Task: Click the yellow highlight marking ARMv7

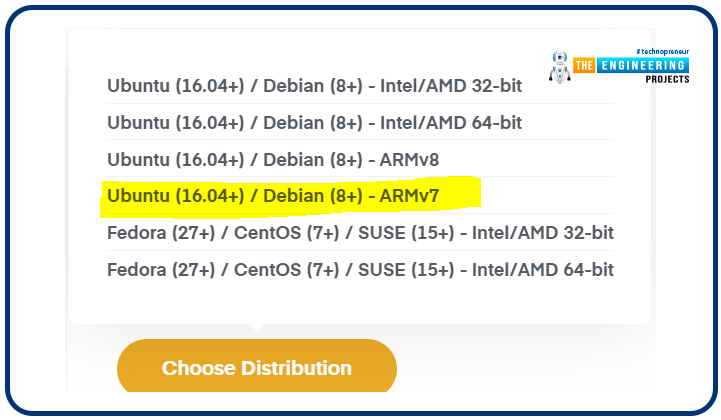Action: pos(291,196)
